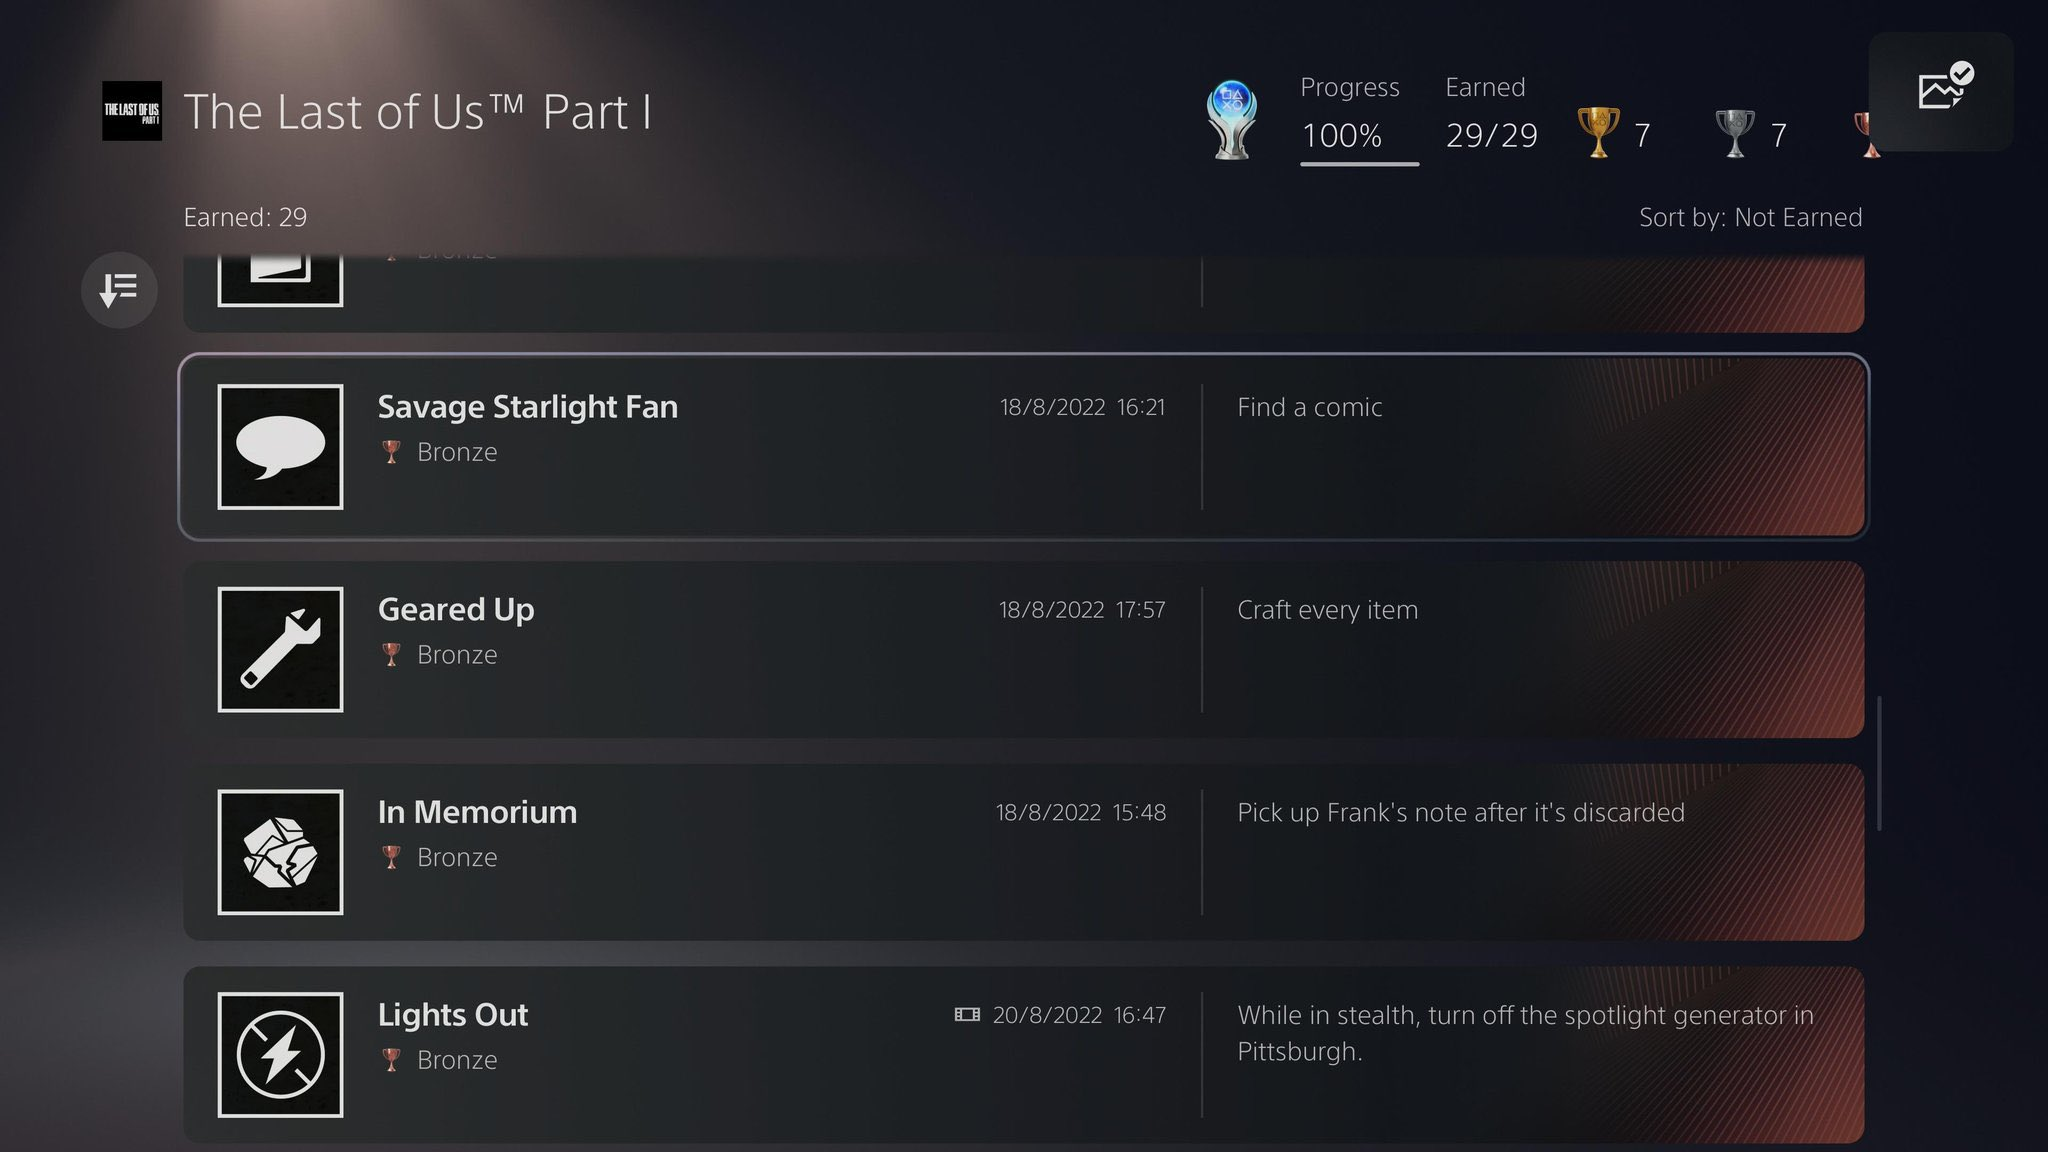Click the 100% progress bar
The image size is (2048, 1152).
pyautogui.click(x=1359, y=162)
